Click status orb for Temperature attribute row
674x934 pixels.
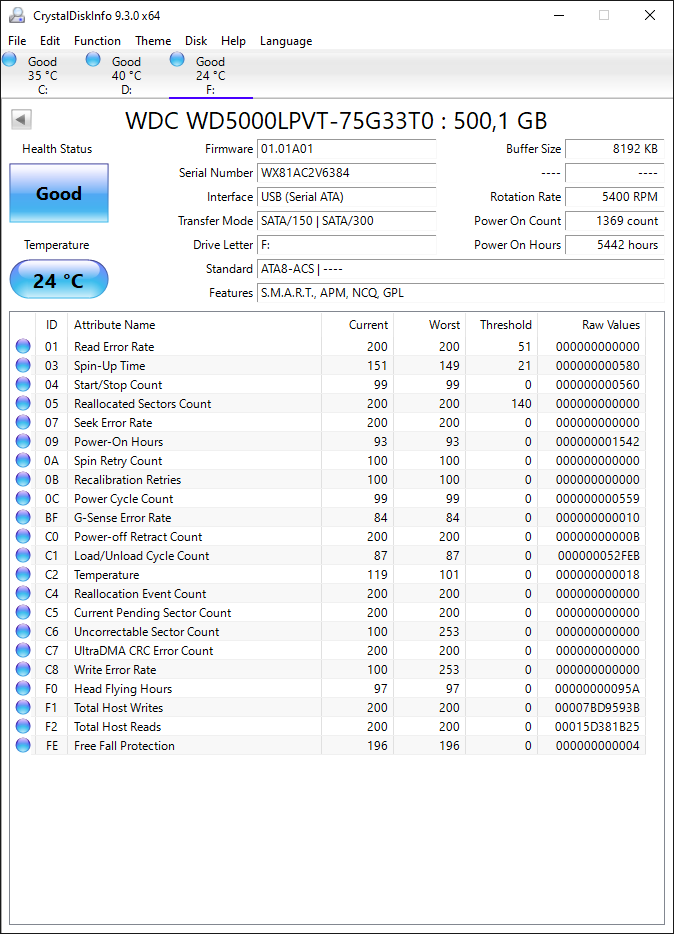click(23, 574)
